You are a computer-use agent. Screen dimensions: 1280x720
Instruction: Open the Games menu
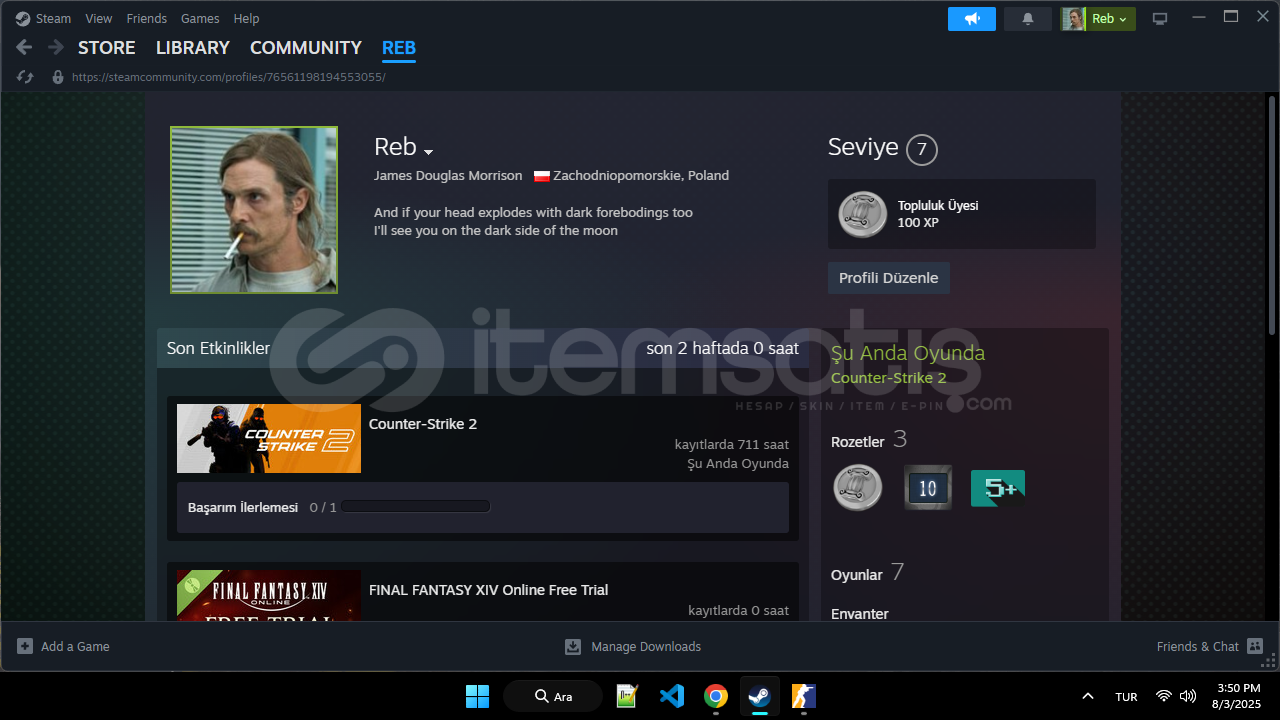coord(200,18)
